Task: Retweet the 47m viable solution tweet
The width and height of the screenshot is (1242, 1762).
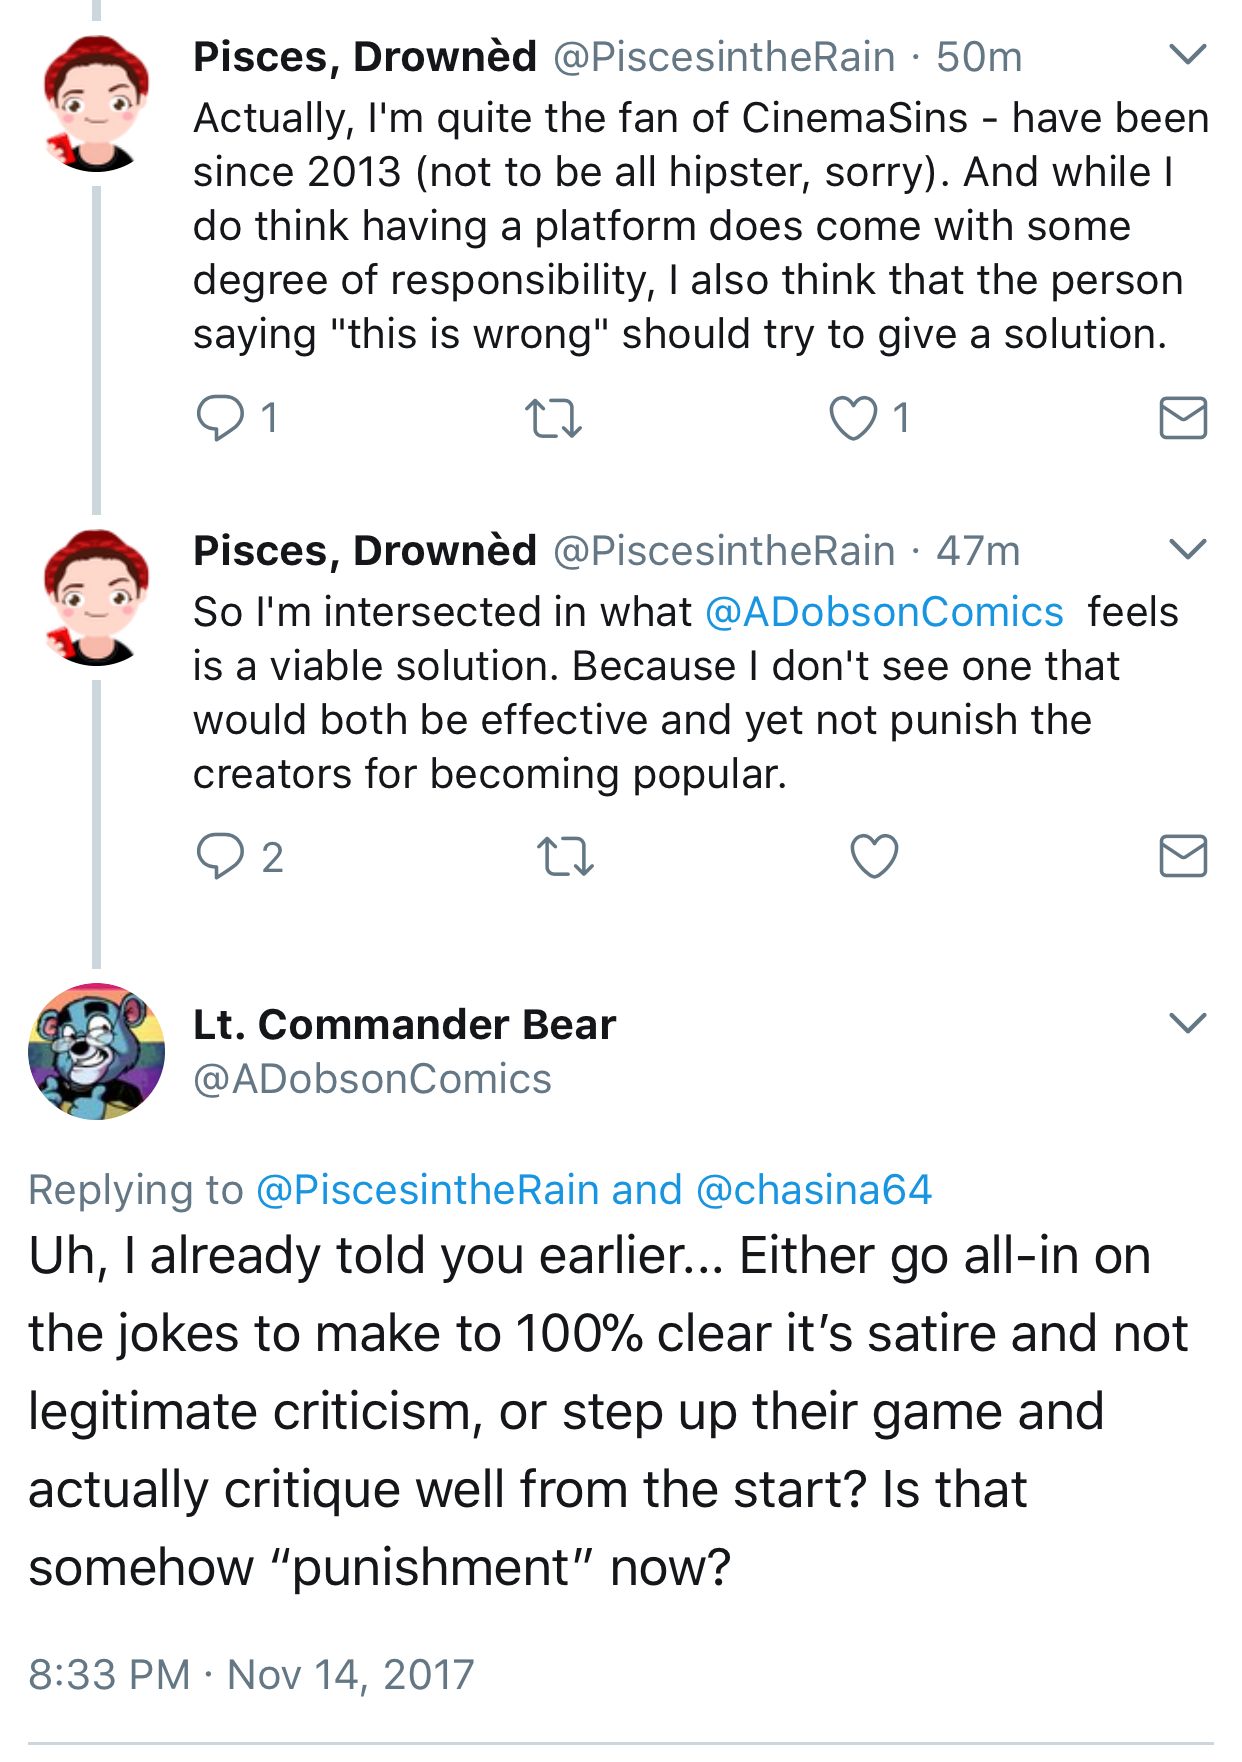Action: click(565, 857)
